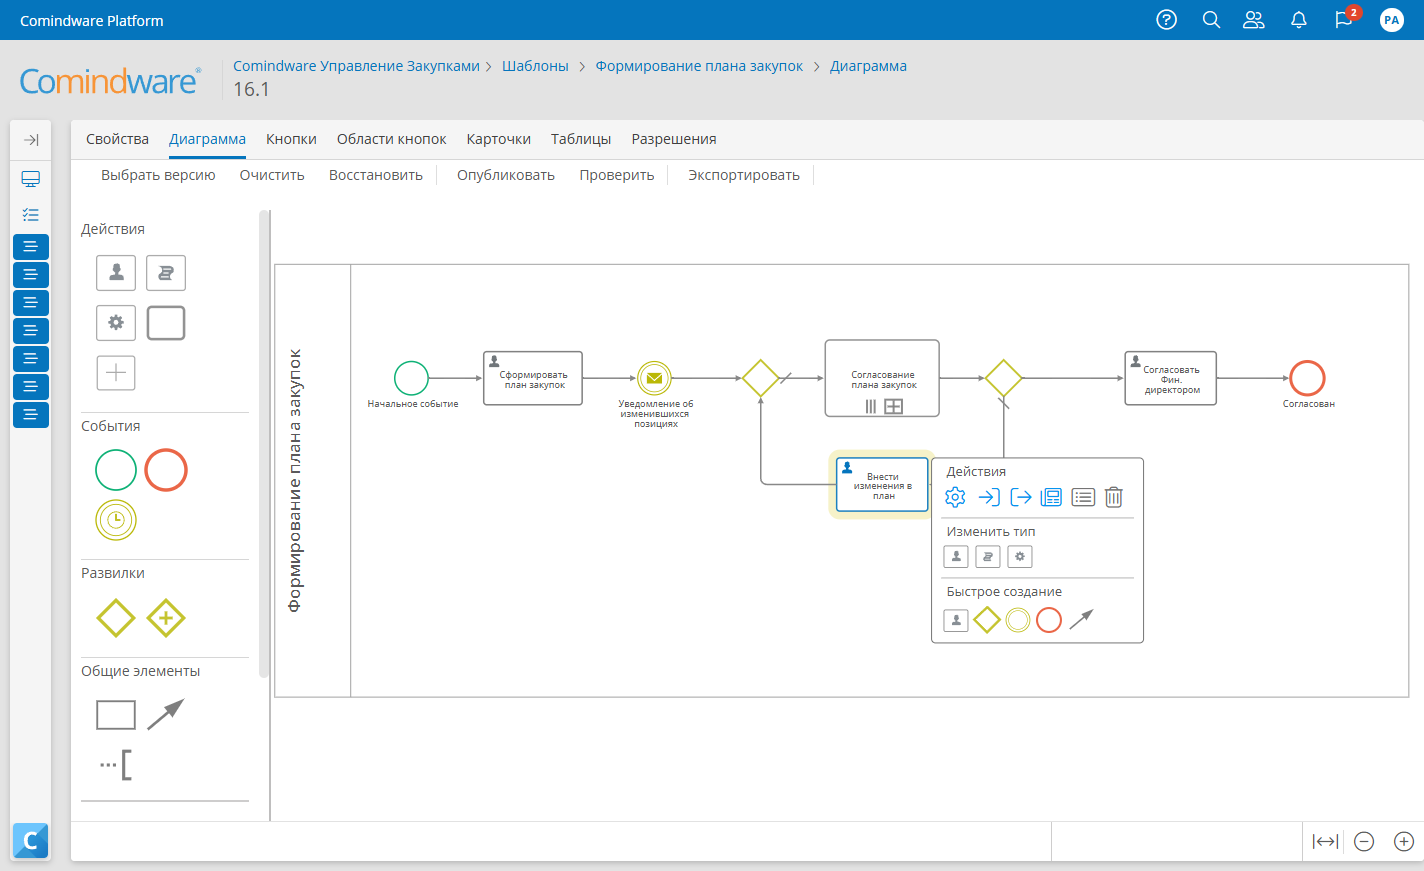Zoom out with the minus control

(x=1363, y=841)
